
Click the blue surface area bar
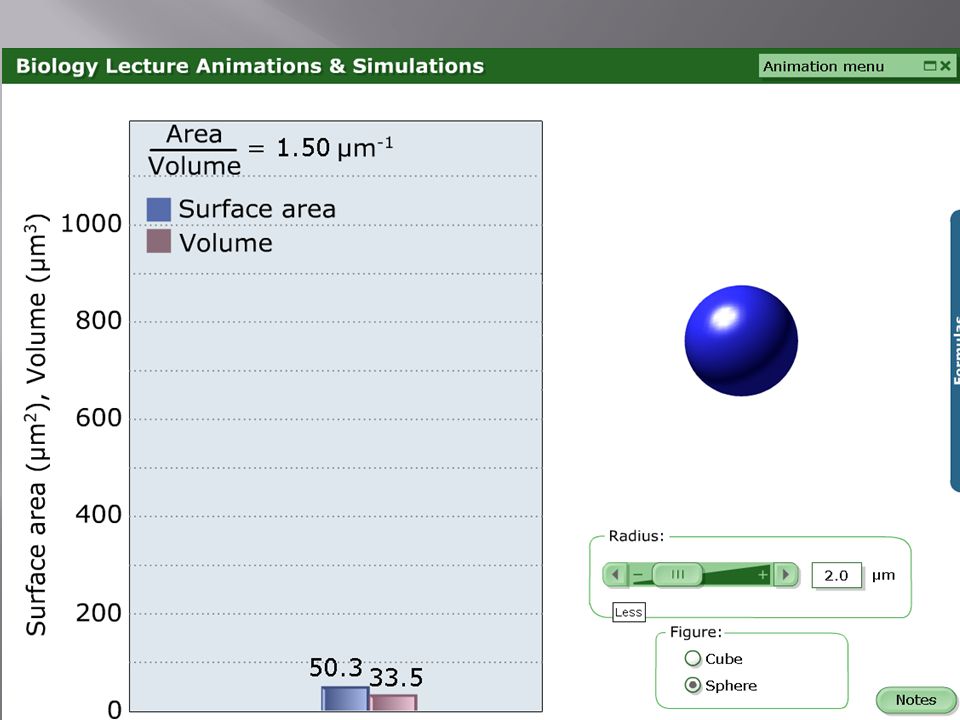[345, 699]
